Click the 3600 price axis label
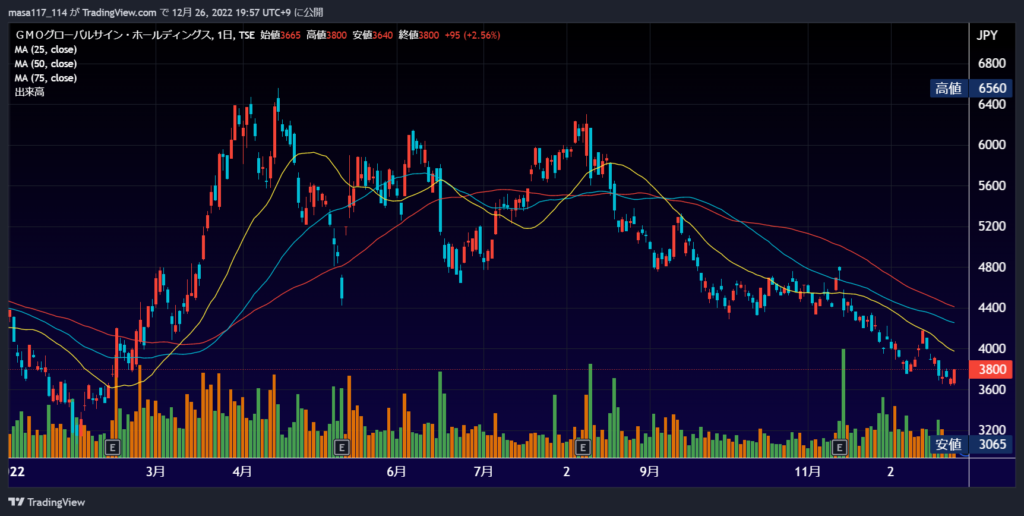 click(991, 389)
